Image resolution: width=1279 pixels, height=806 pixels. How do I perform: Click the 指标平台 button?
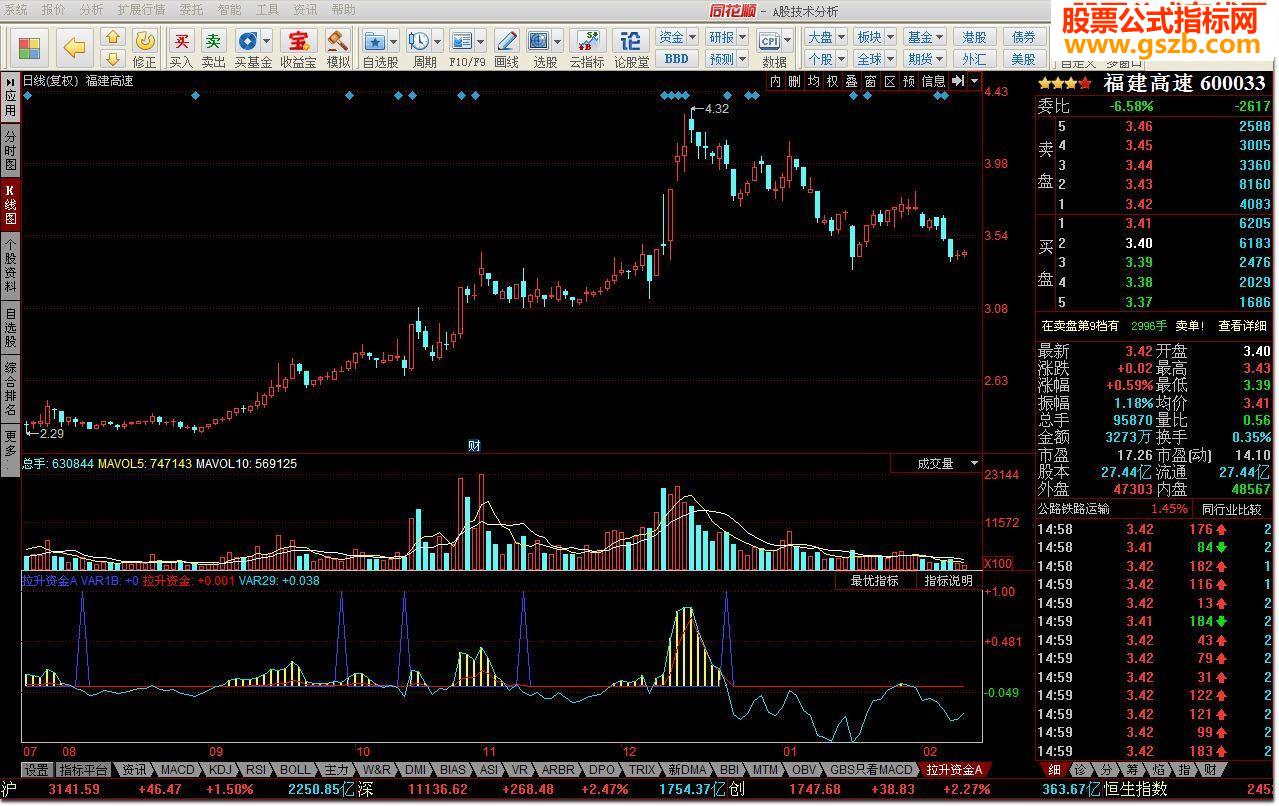[x=83, y=770]
